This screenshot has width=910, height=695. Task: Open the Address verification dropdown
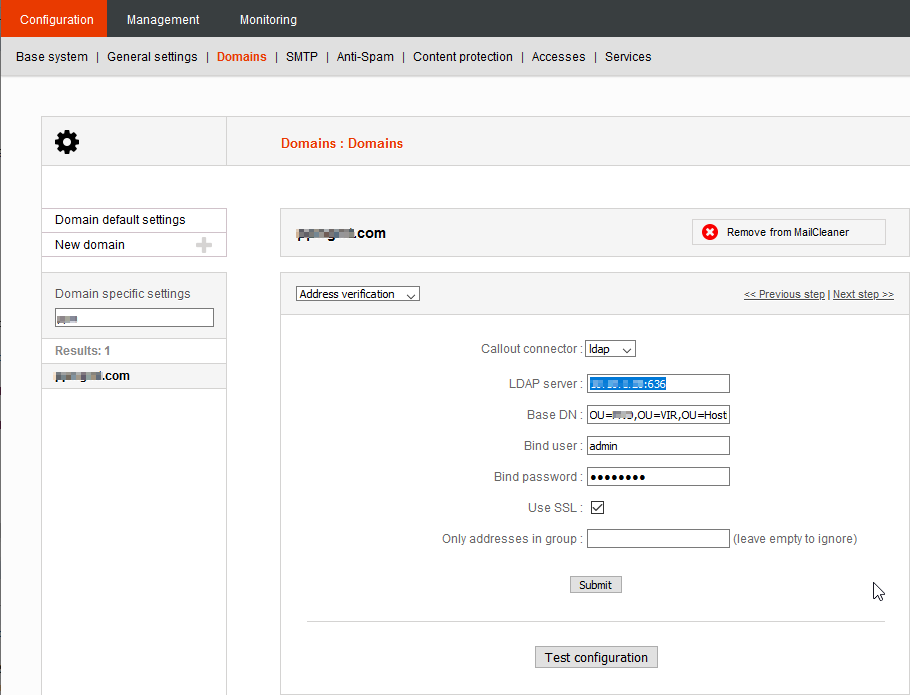click(x=358, y=294)
